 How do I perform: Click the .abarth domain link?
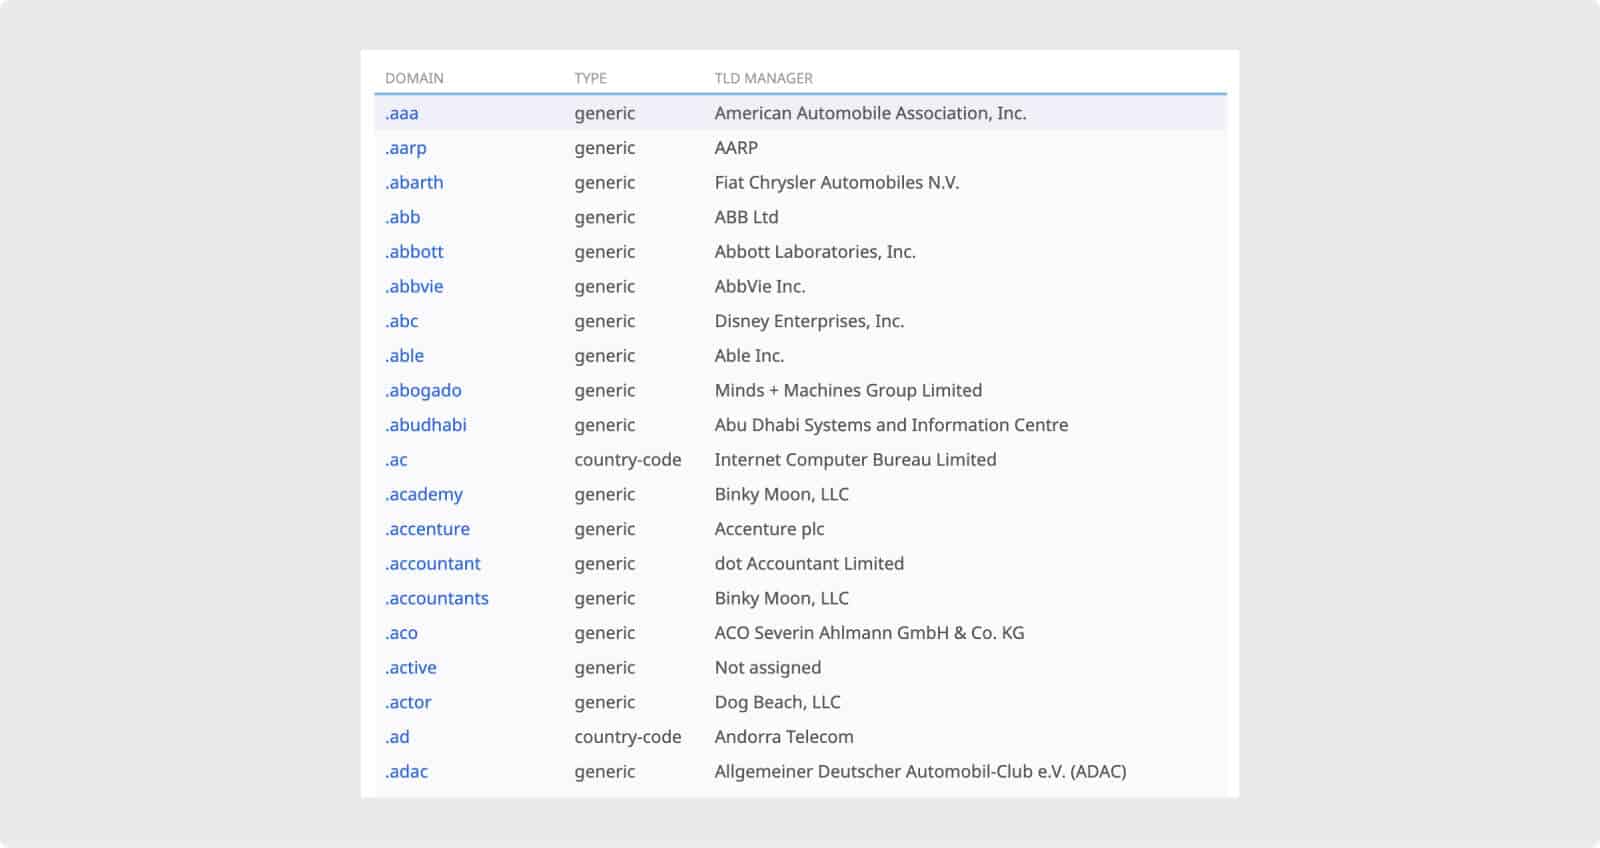414,183
